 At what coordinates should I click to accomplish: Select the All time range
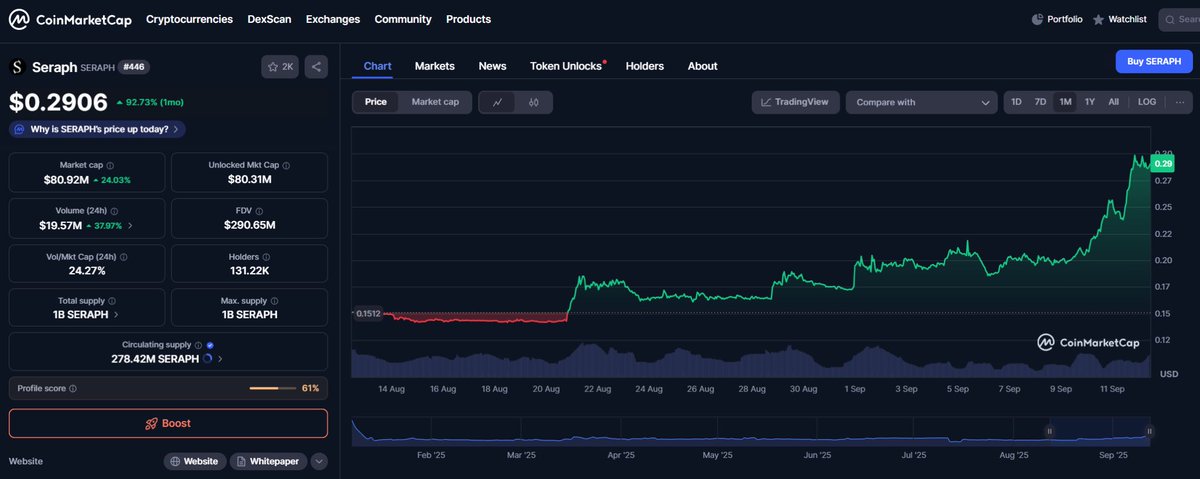coord(1113,102)
